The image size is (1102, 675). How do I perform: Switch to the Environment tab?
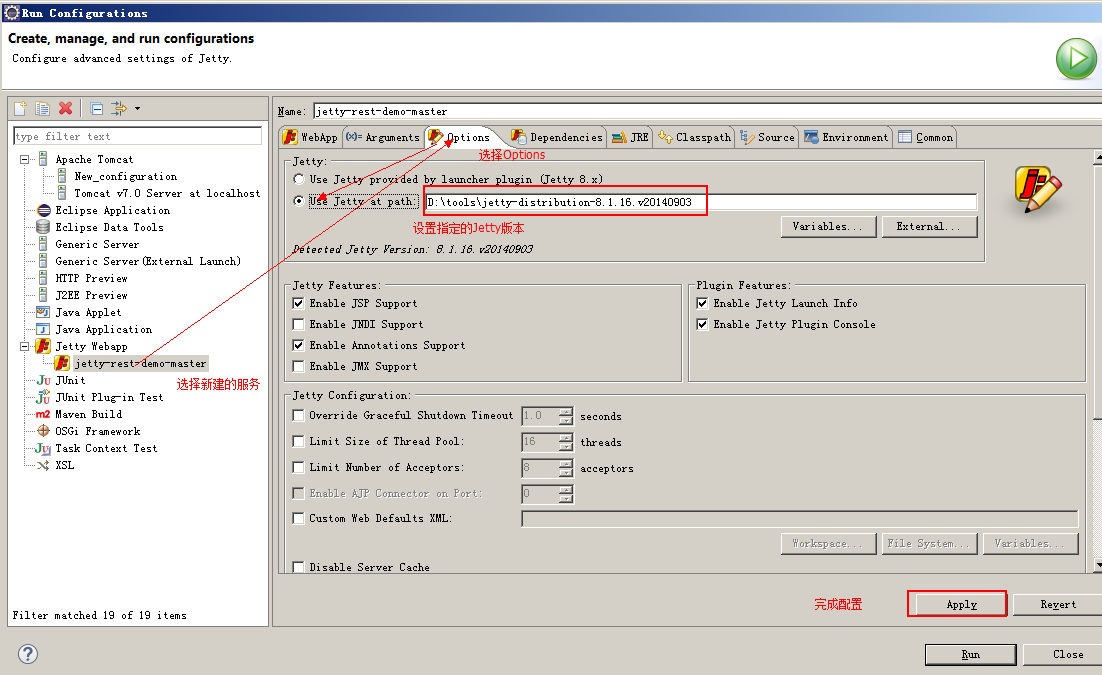[x=847, y=137]
